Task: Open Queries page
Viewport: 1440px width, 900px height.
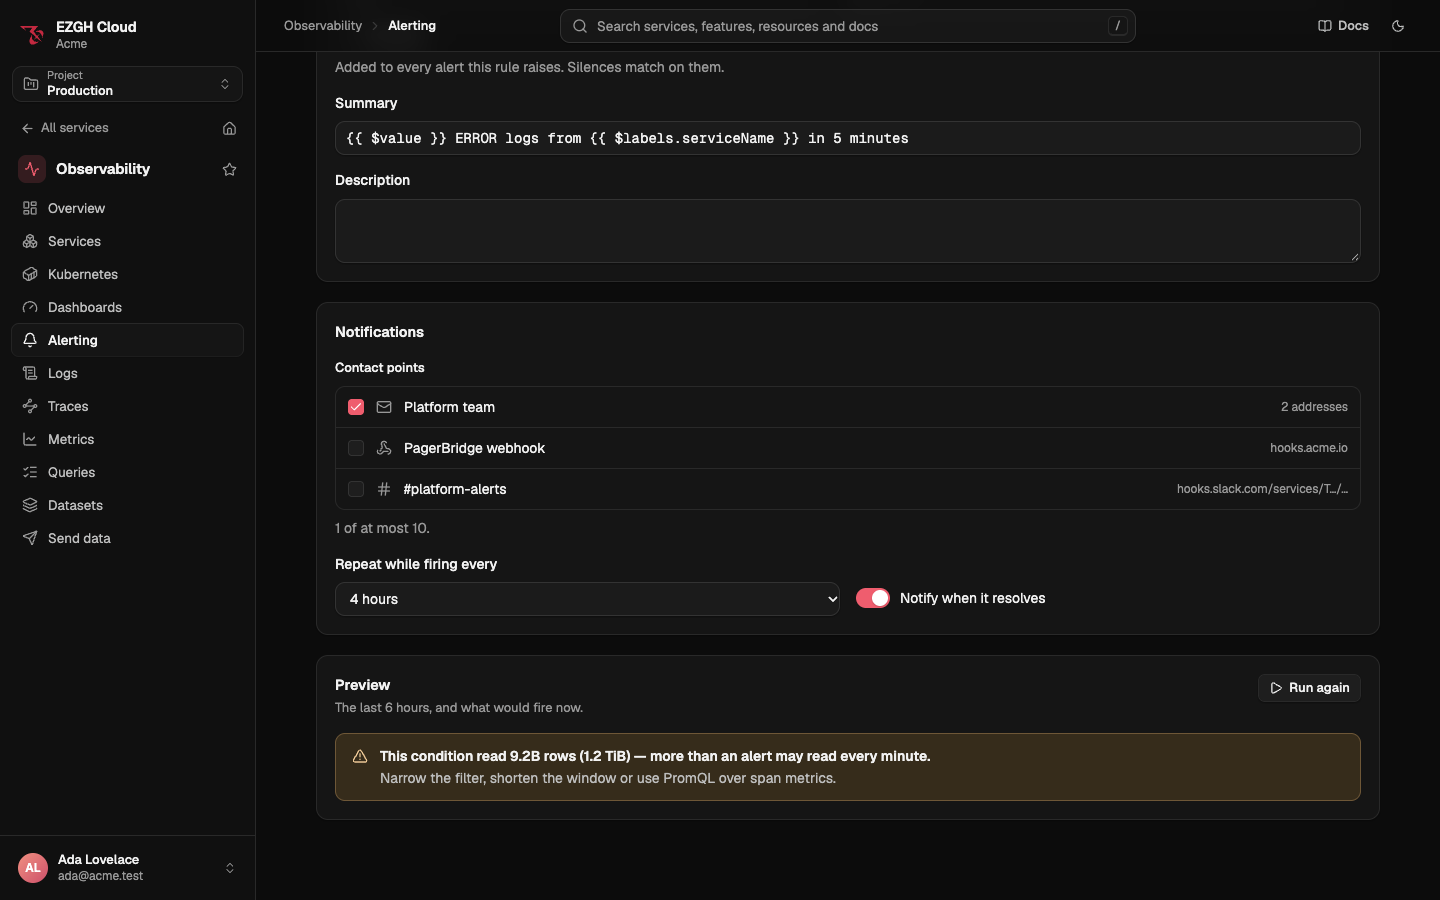Action: (127, 472)
